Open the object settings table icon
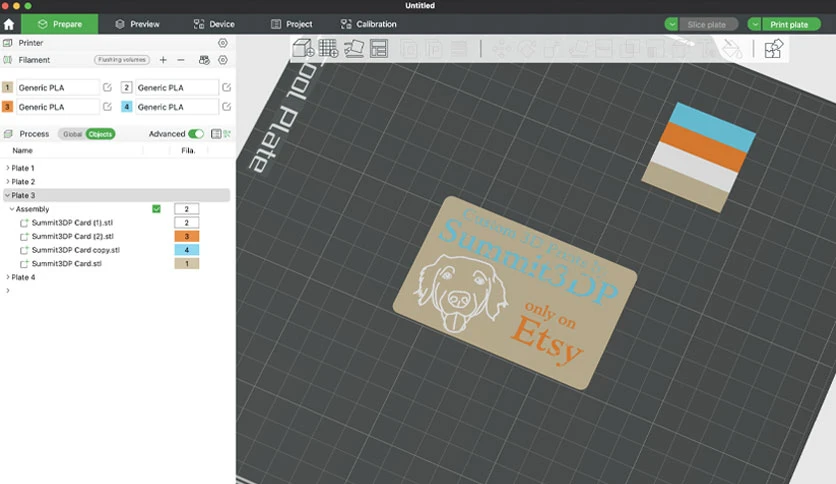 tap(215, 134)
